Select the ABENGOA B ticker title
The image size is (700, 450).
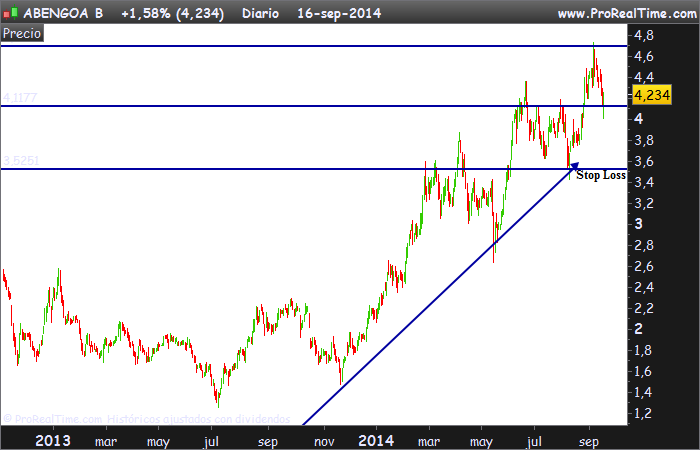tap(63, 13)
